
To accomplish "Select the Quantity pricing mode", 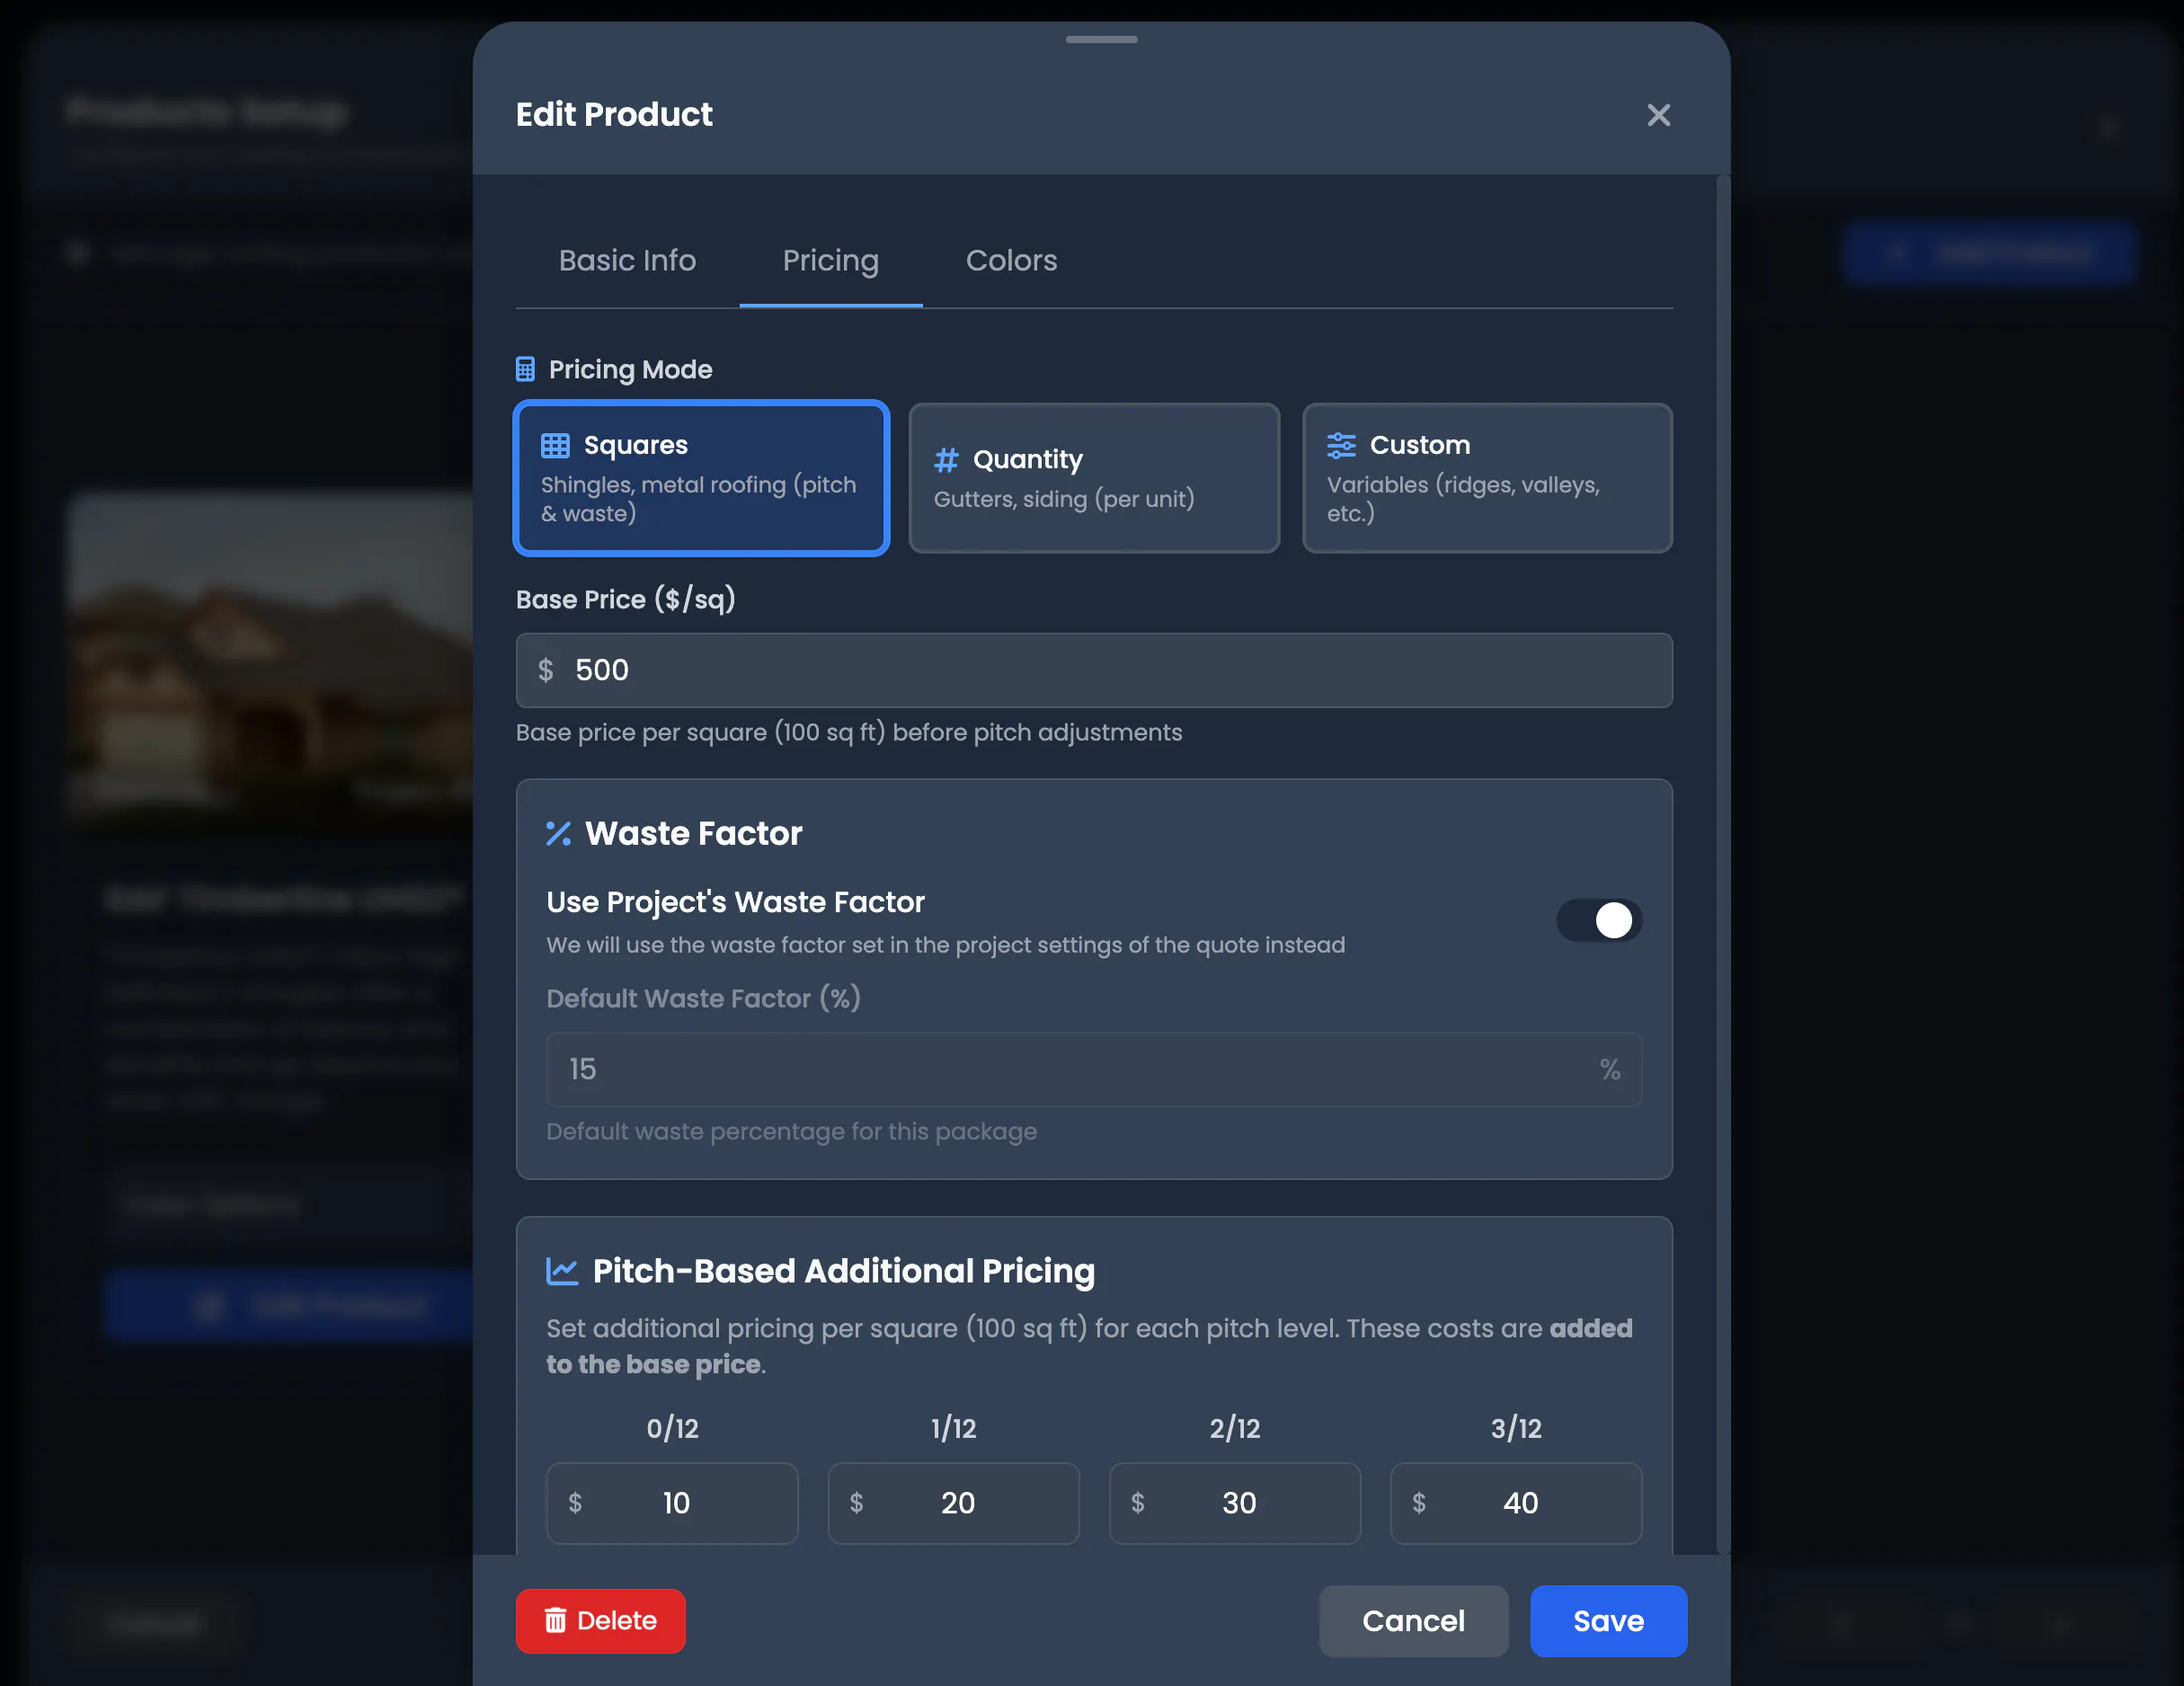I will point(1094,478).
